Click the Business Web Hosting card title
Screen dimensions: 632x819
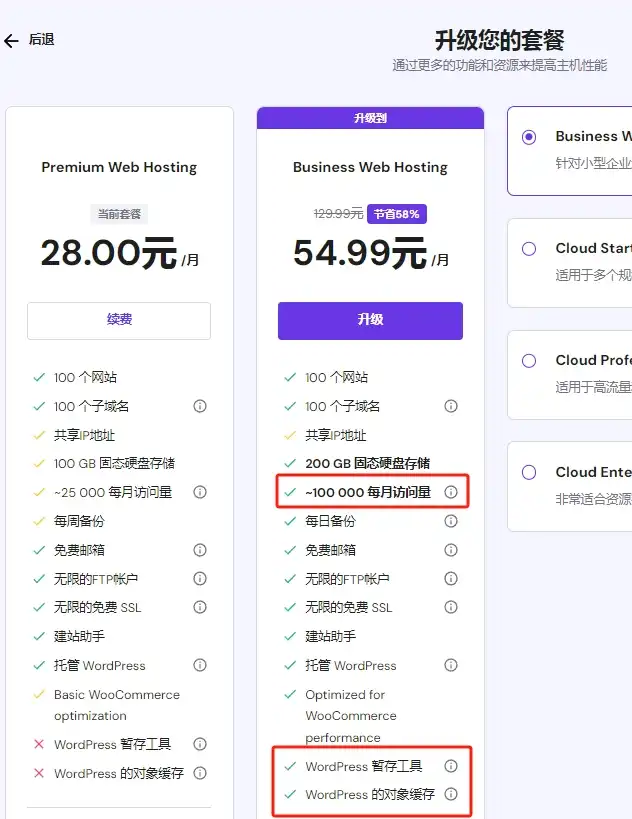pyautogui.click(x=370, y=167)
